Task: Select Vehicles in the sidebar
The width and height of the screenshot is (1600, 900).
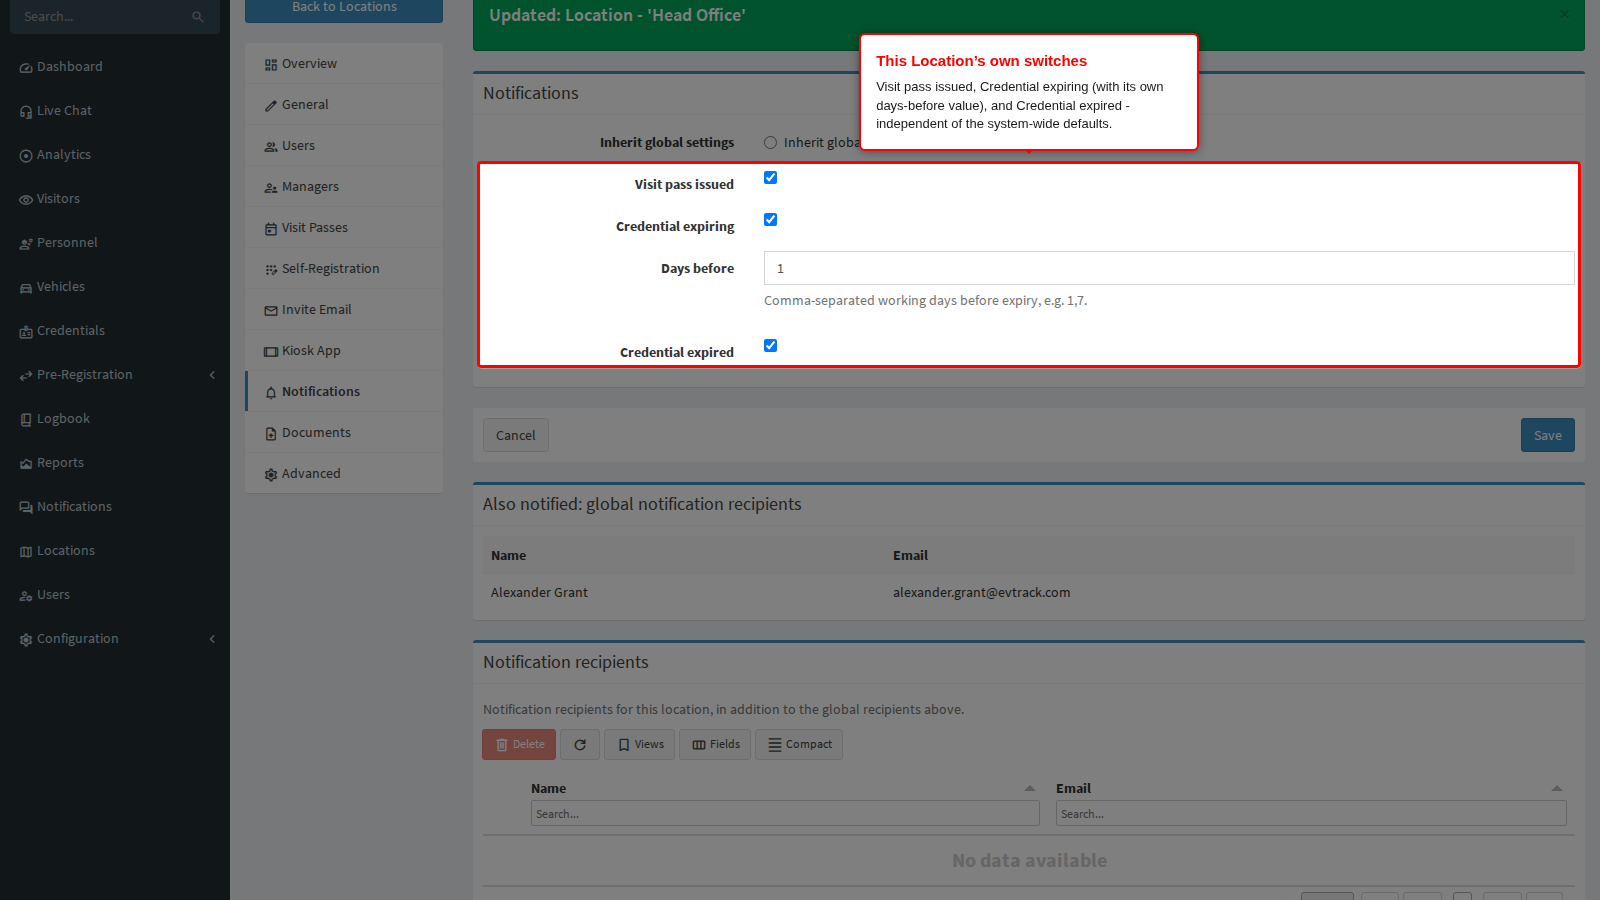Action: (x=52, y=287)
